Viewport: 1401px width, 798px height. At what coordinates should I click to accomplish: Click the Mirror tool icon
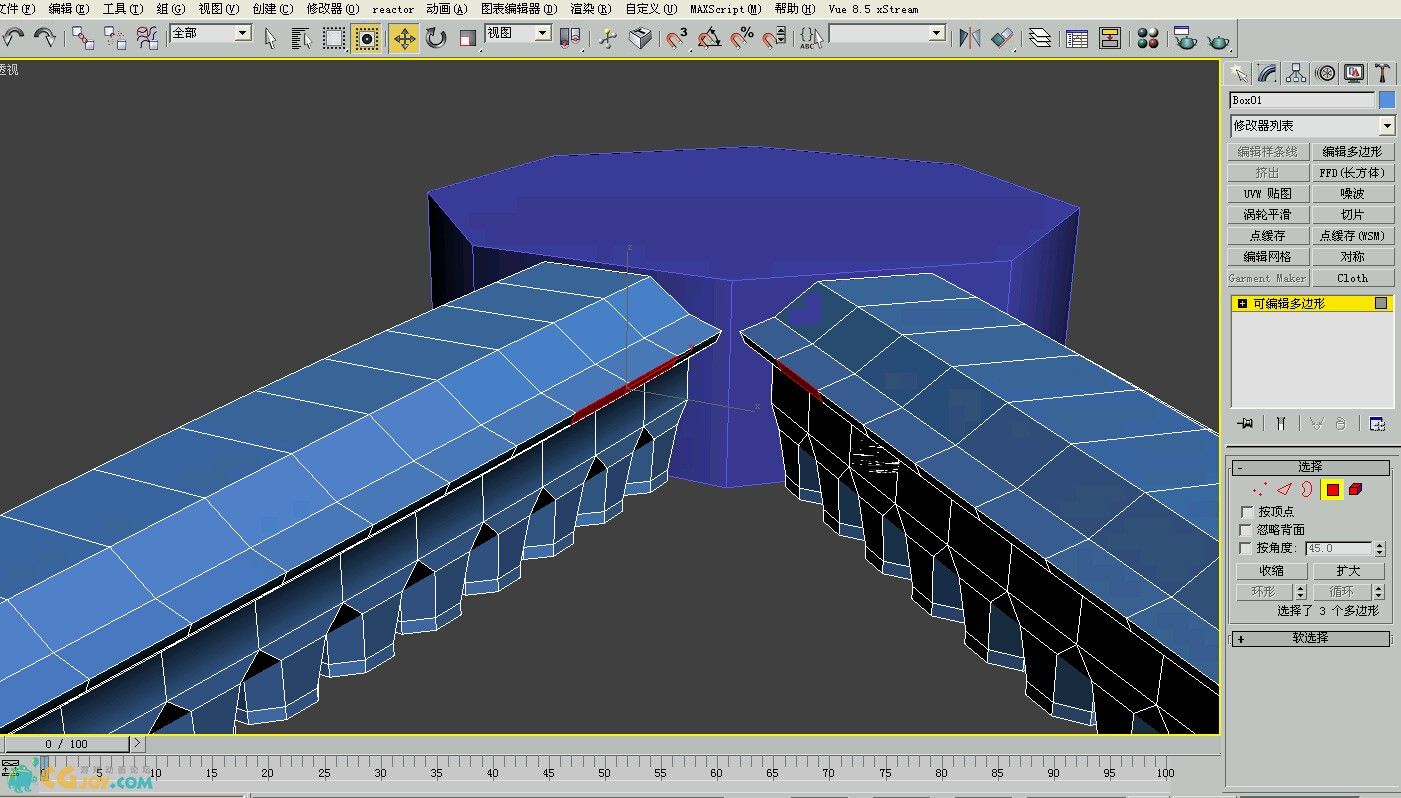[969, 38]
